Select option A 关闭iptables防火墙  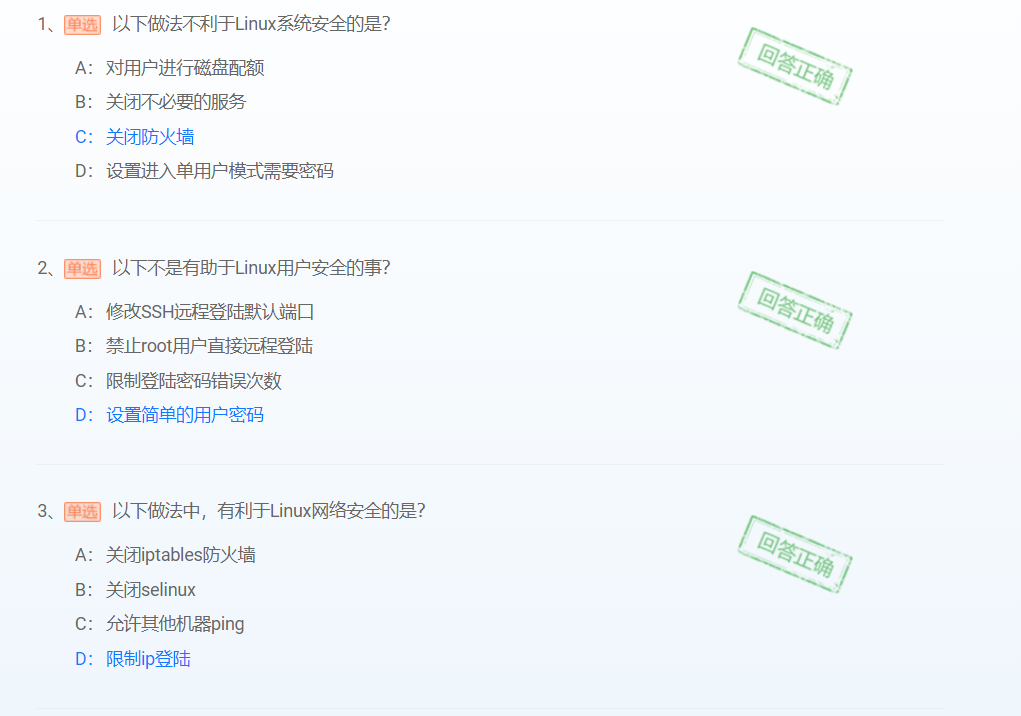[x=165, y=555]
